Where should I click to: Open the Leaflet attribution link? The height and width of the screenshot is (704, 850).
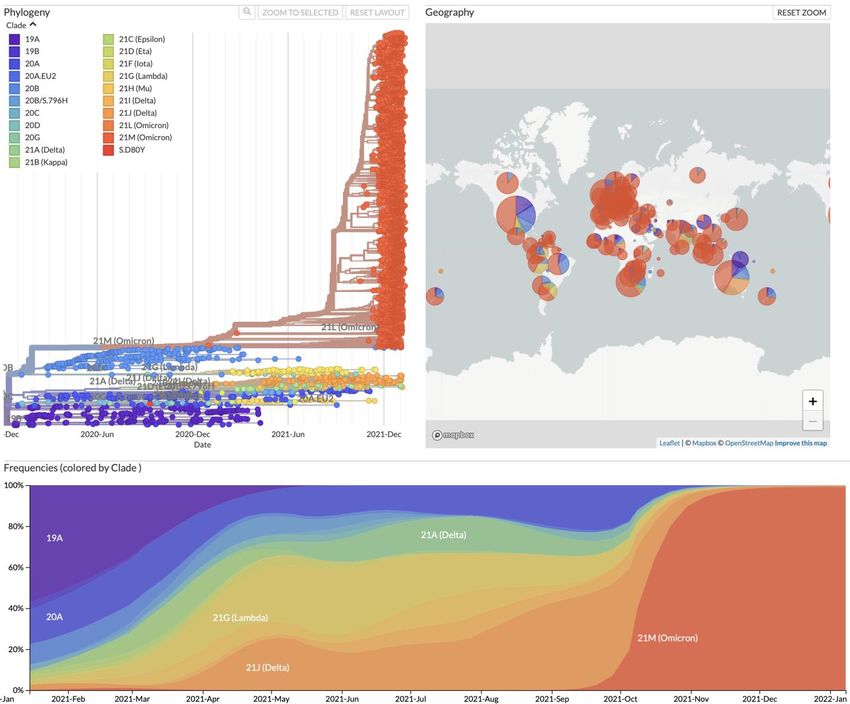coord(669,443)
